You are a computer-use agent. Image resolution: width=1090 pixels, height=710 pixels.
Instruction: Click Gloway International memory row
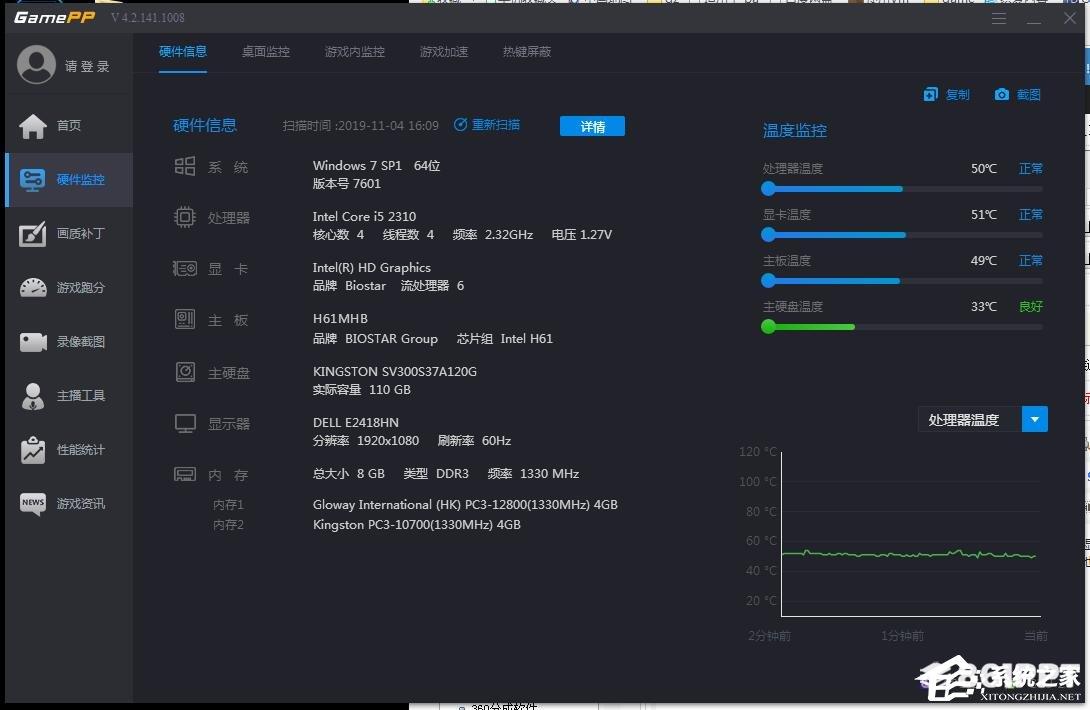[465, 505]
